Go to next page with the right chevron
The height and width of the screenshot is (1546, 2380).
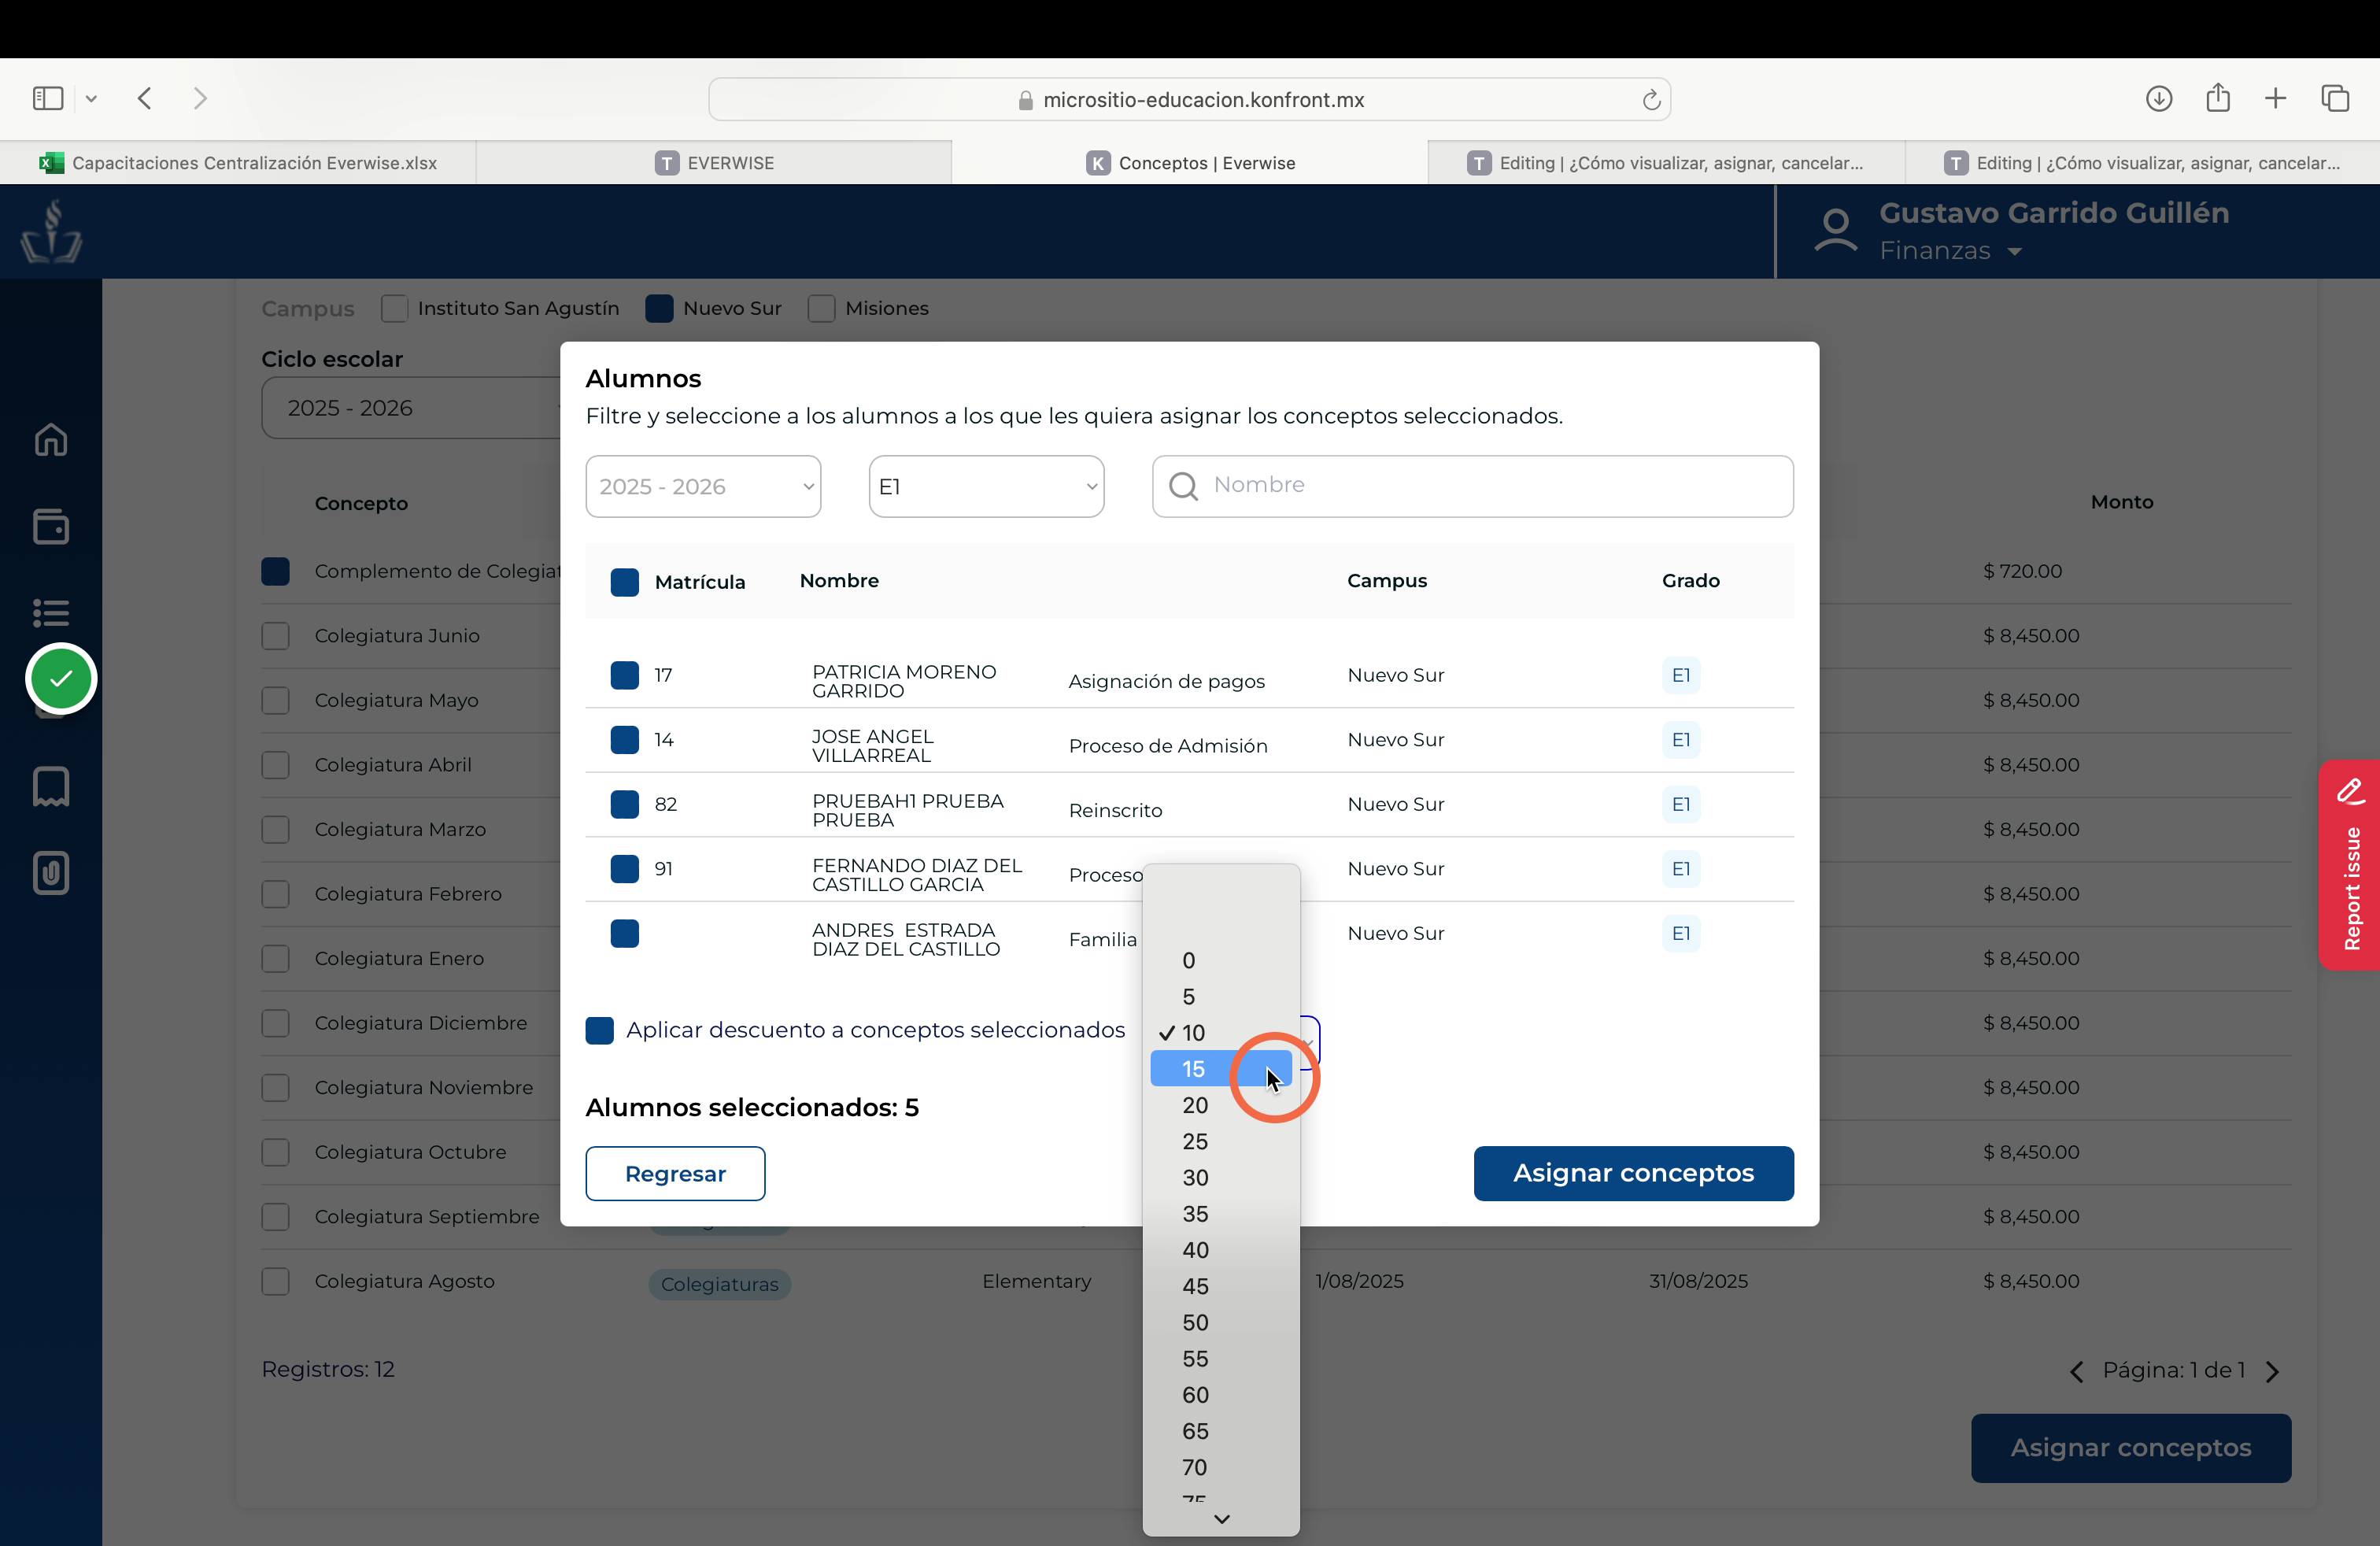(x=2272, y=1371)
